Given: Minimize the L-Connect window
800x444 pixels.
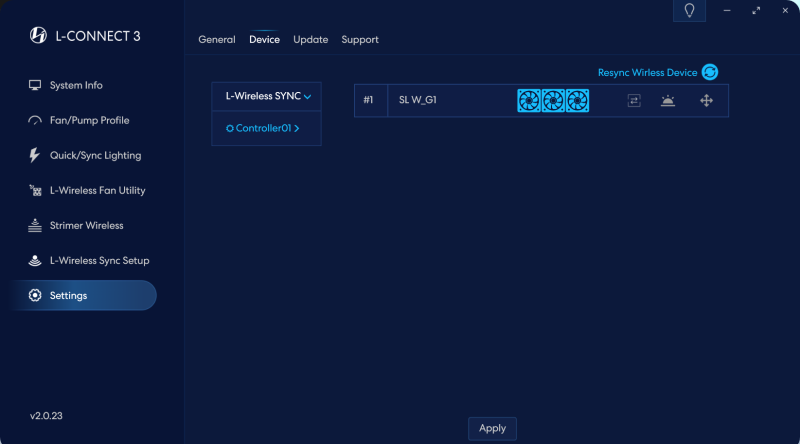Looking at the screenshot, I should (x=727, y=10).
